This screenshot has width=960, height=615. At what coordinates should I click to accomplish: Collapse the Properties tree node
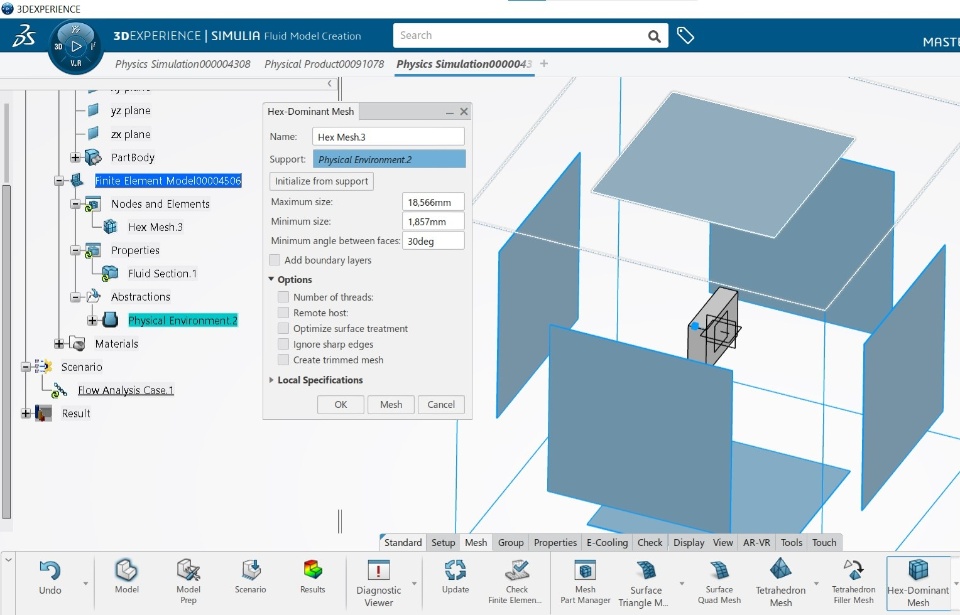click(75, 250)
